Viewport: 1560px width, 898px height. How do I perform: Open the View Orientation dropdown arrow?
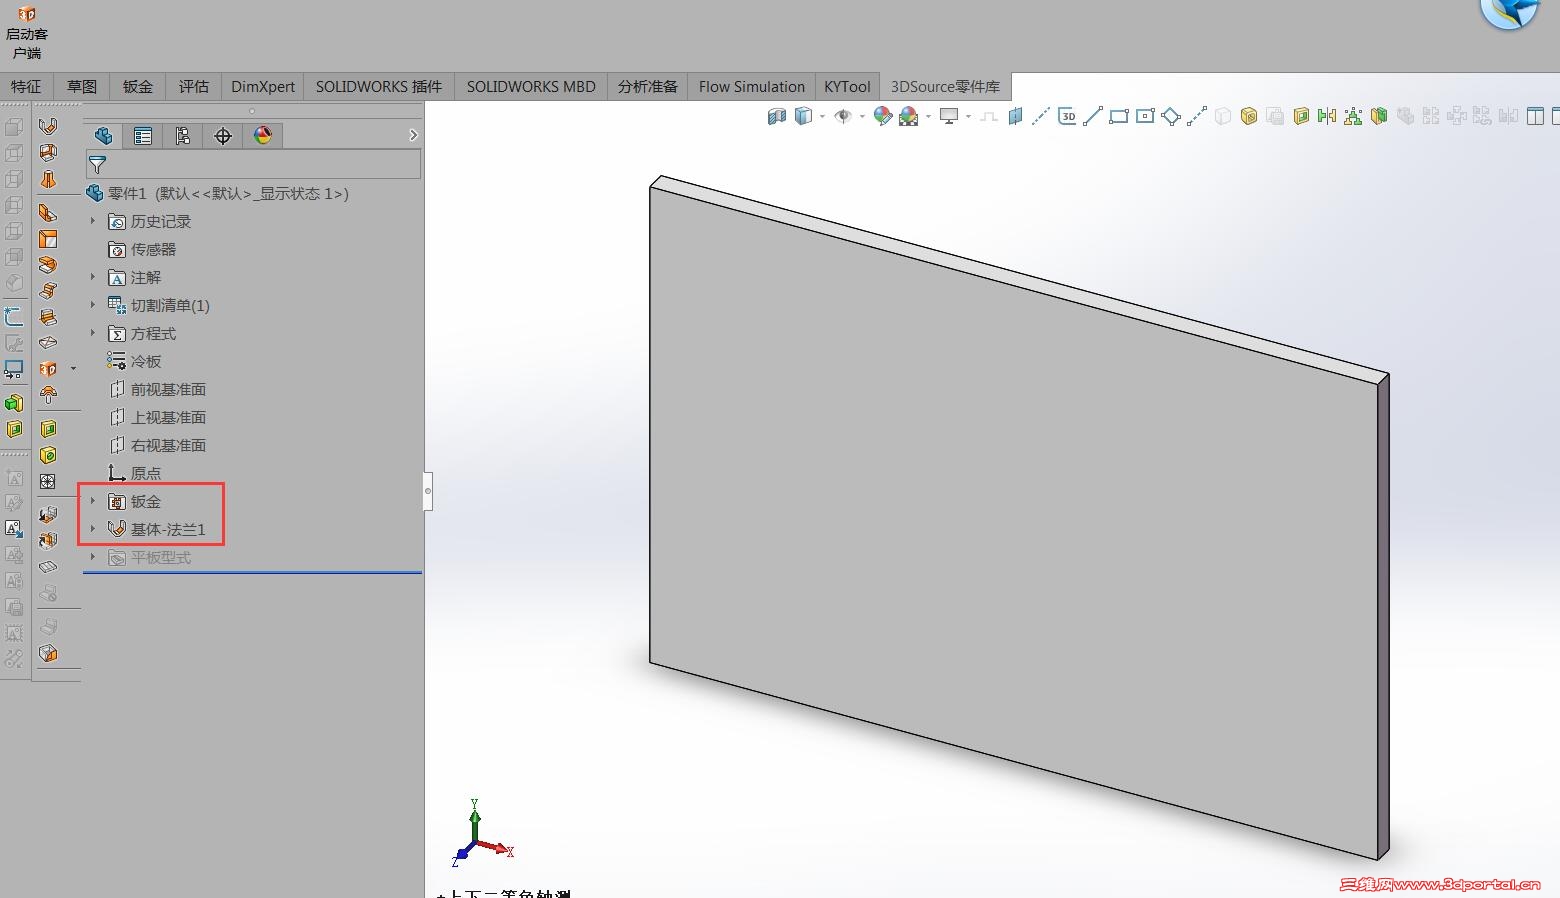pos(822,117)
